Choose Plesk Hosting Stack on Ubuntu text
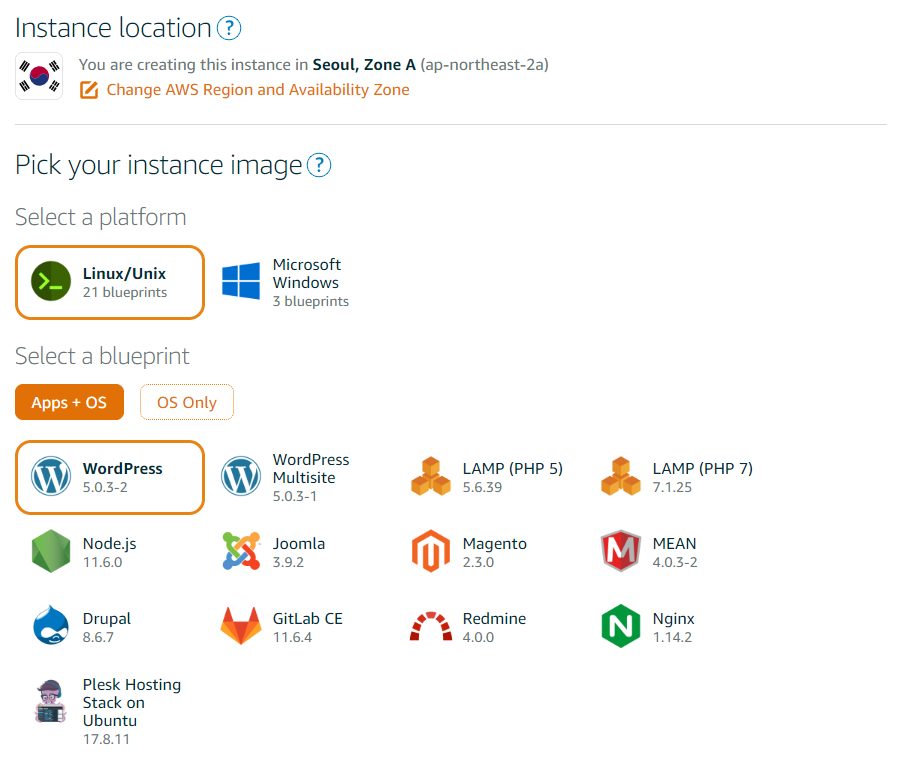 (132, 703)
